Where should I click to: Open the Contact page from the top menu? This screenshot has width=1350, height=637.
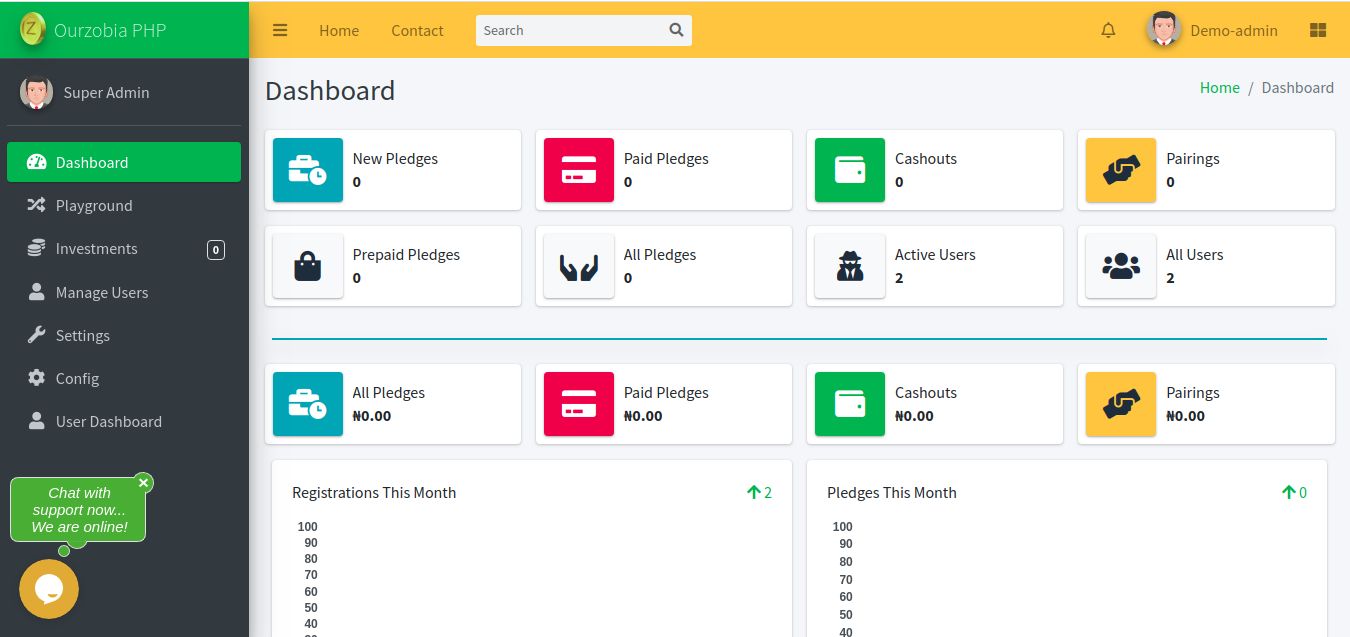[417, 30]
